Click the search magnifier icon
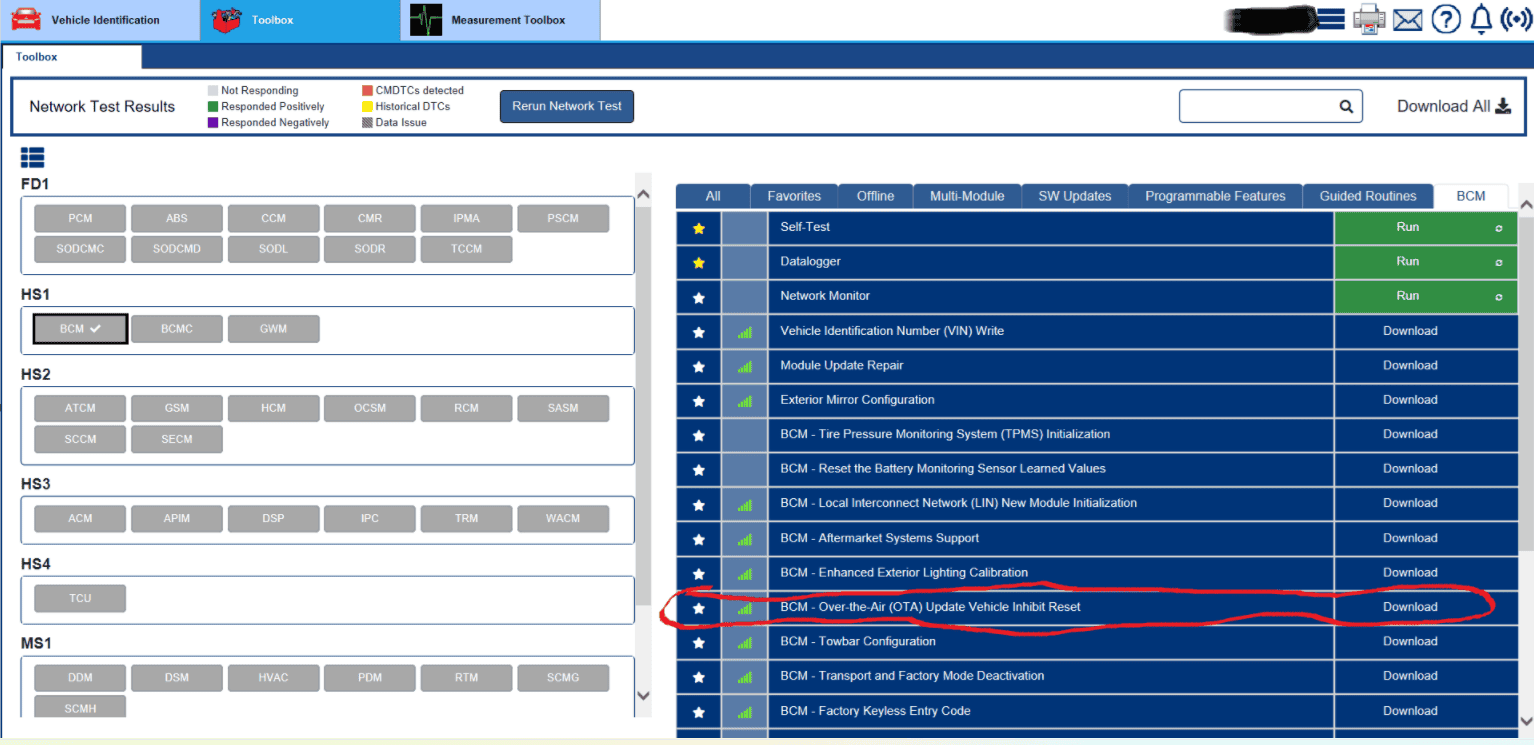Viewport: 1534px width, 745px height. pos(1346,107)
